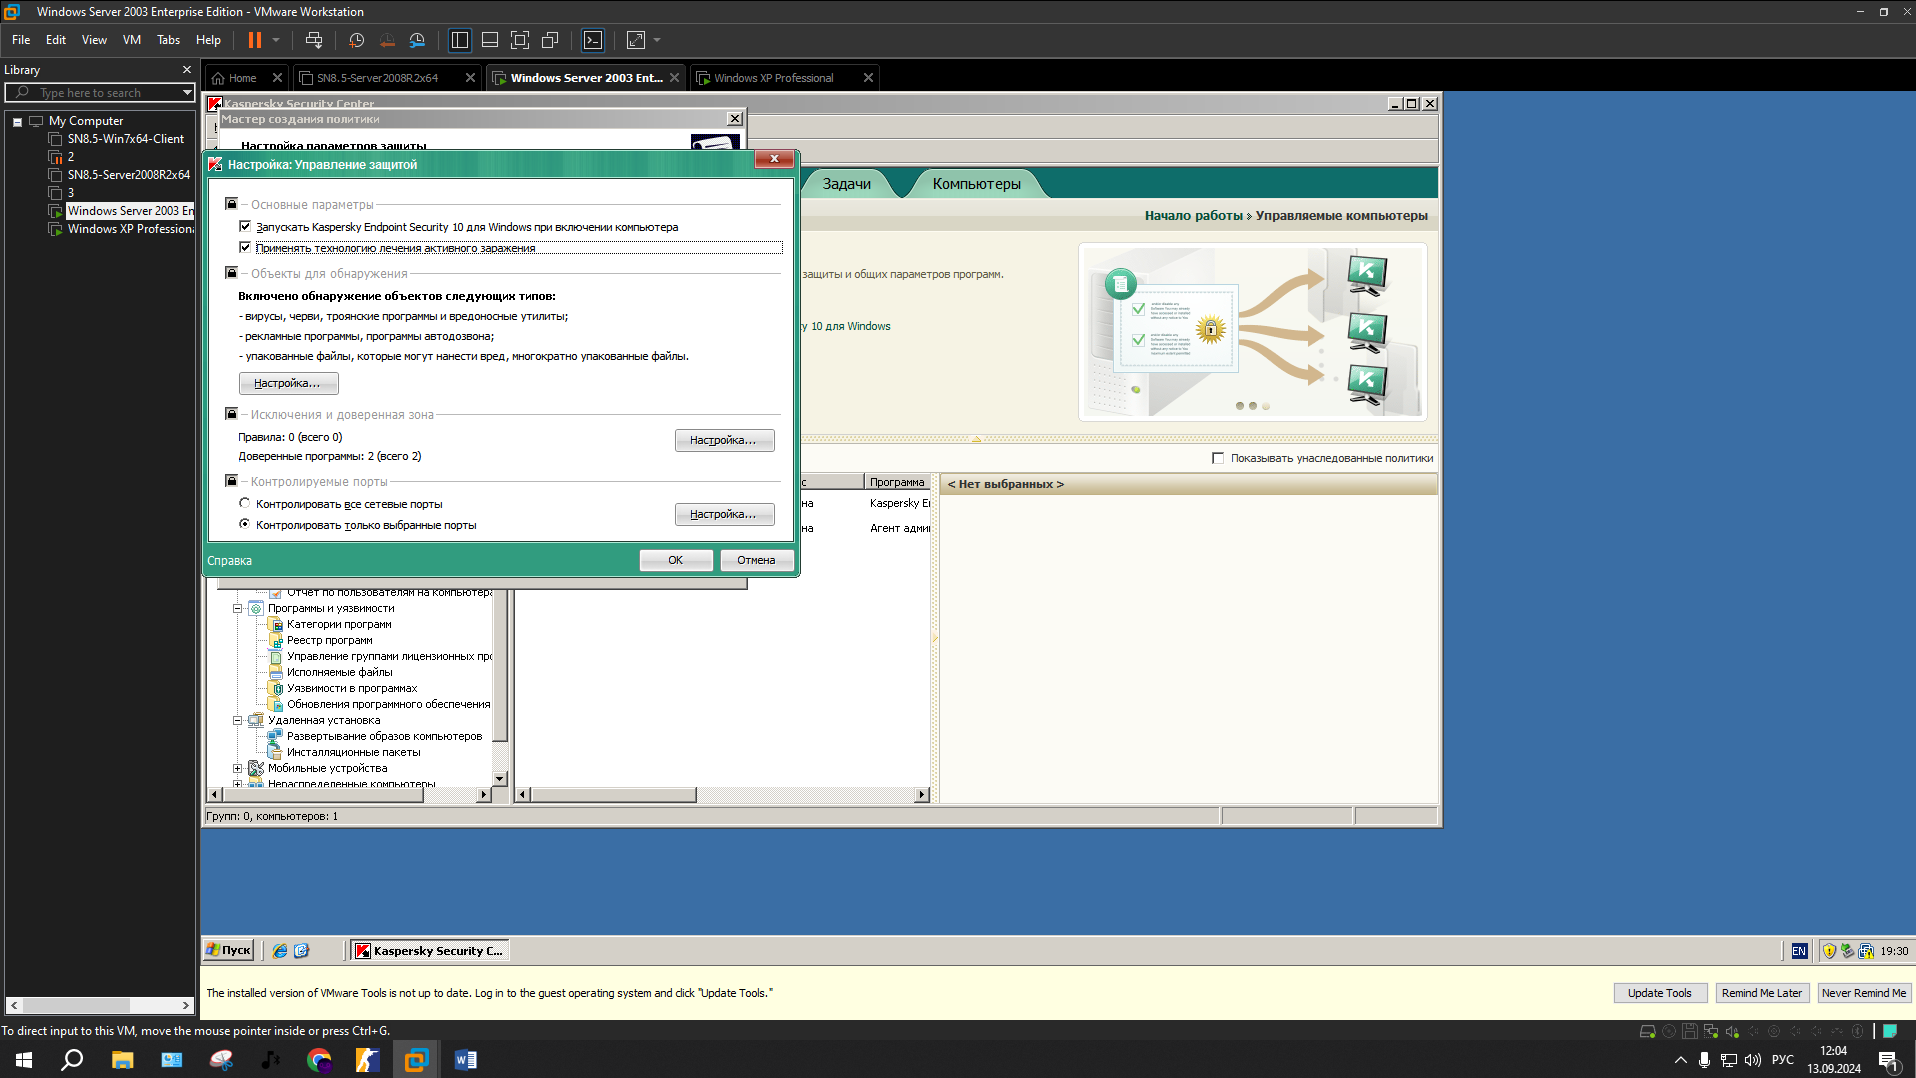Screen dimensions: 1916x1078
Task: Click Настройка button under detected objects
Action: [288, 383]
